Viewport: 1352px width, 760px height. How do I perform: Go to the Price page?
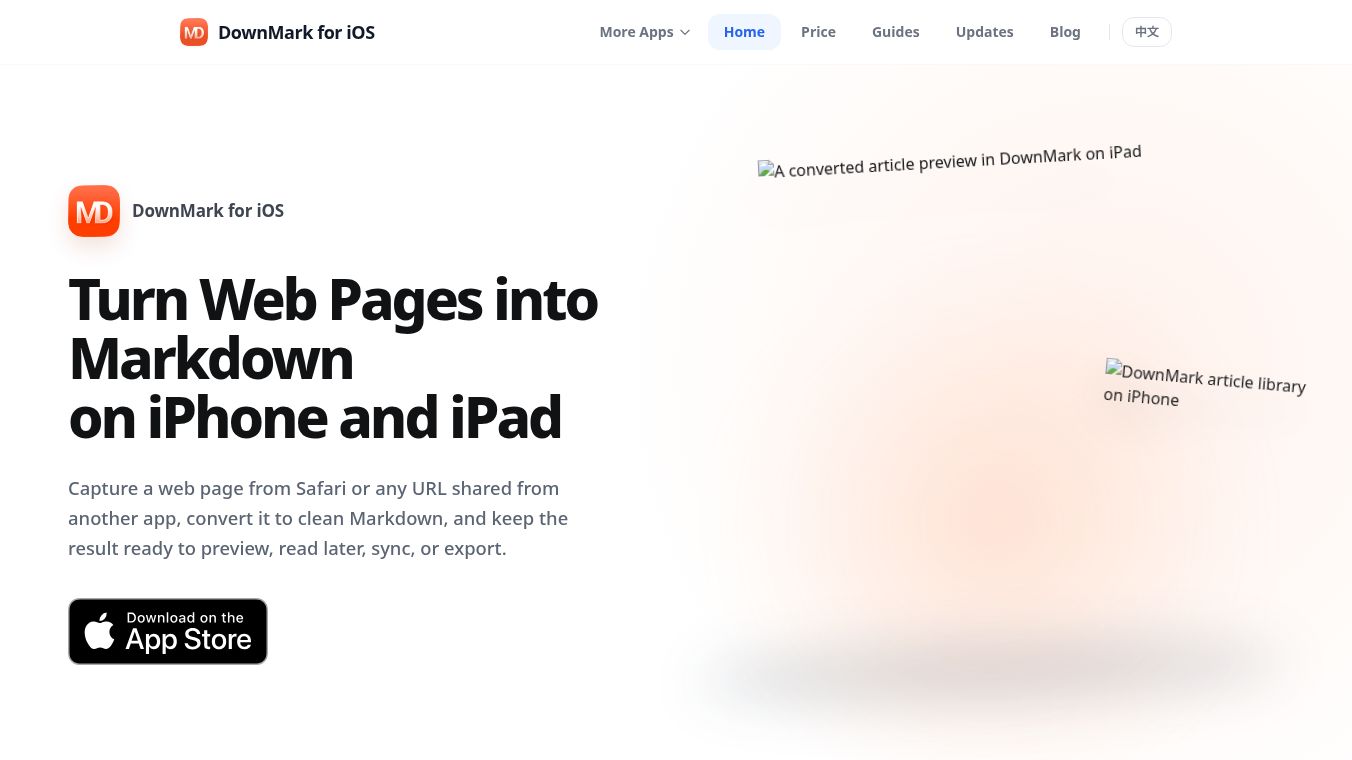click(x=818, y=32)
